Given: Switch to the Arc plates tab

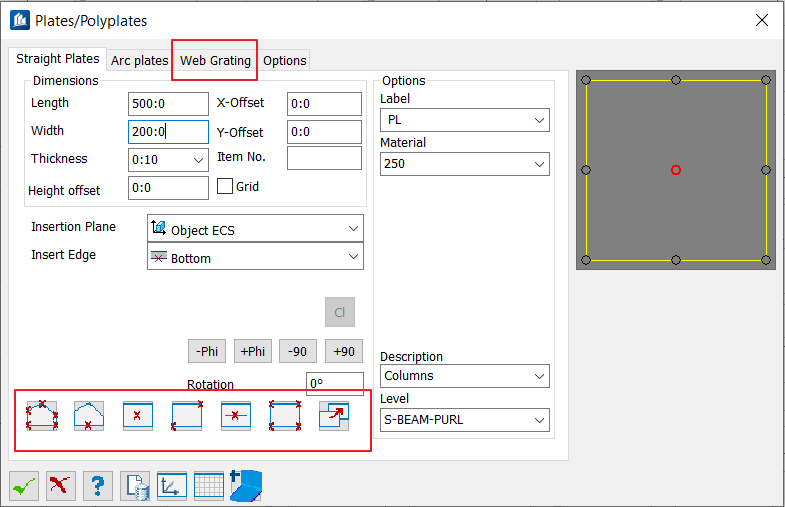Looking at the screenshot, I should [x=140, y=61].
